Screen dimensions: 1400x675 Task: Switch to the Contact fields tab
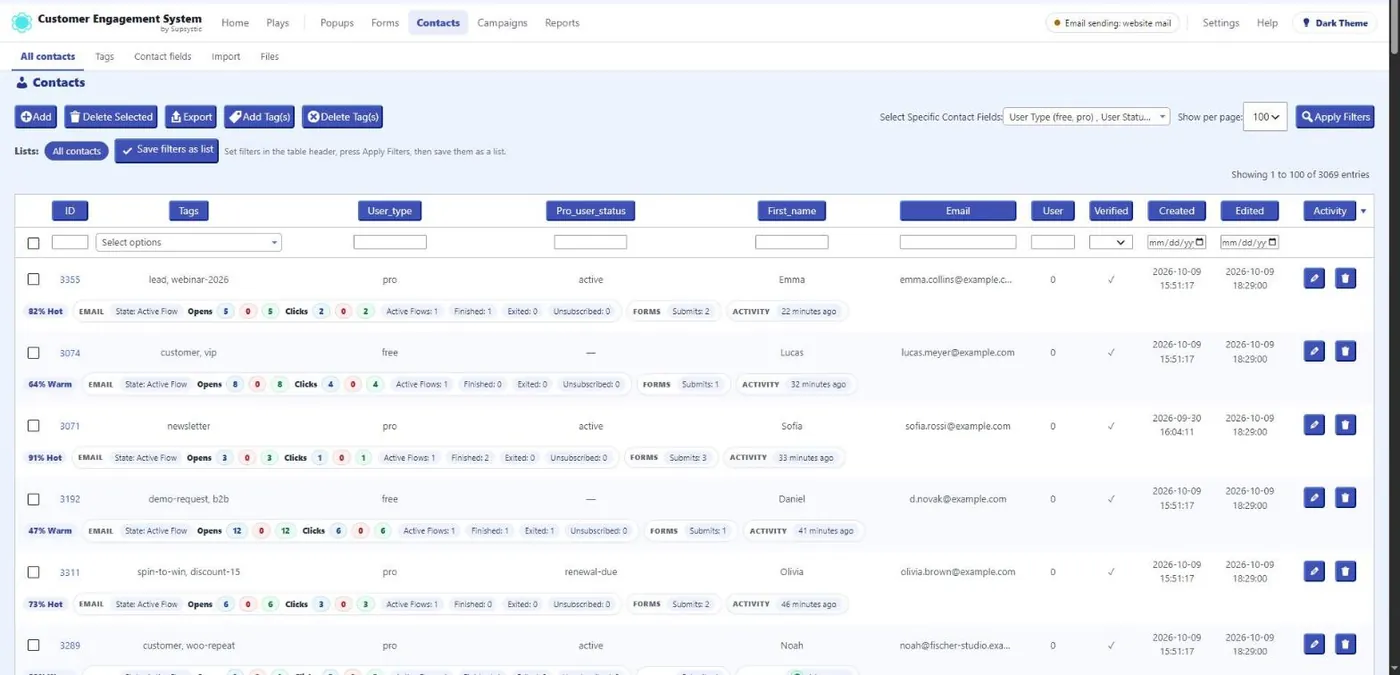(x=163, y=57)
